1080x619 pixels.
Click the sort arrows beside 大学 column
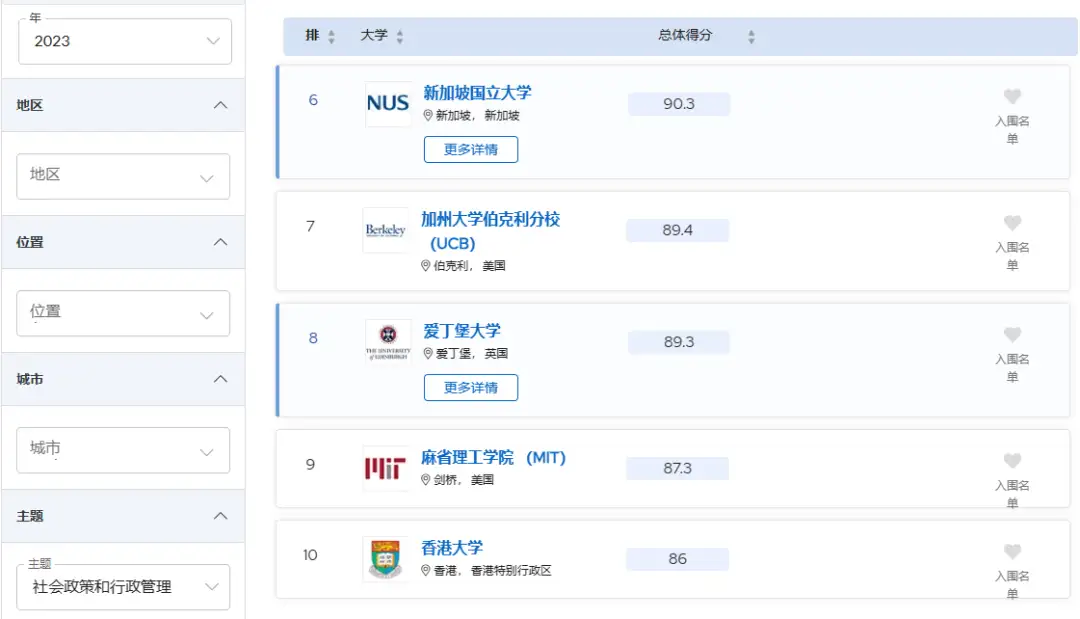click(x=400, y=37)
